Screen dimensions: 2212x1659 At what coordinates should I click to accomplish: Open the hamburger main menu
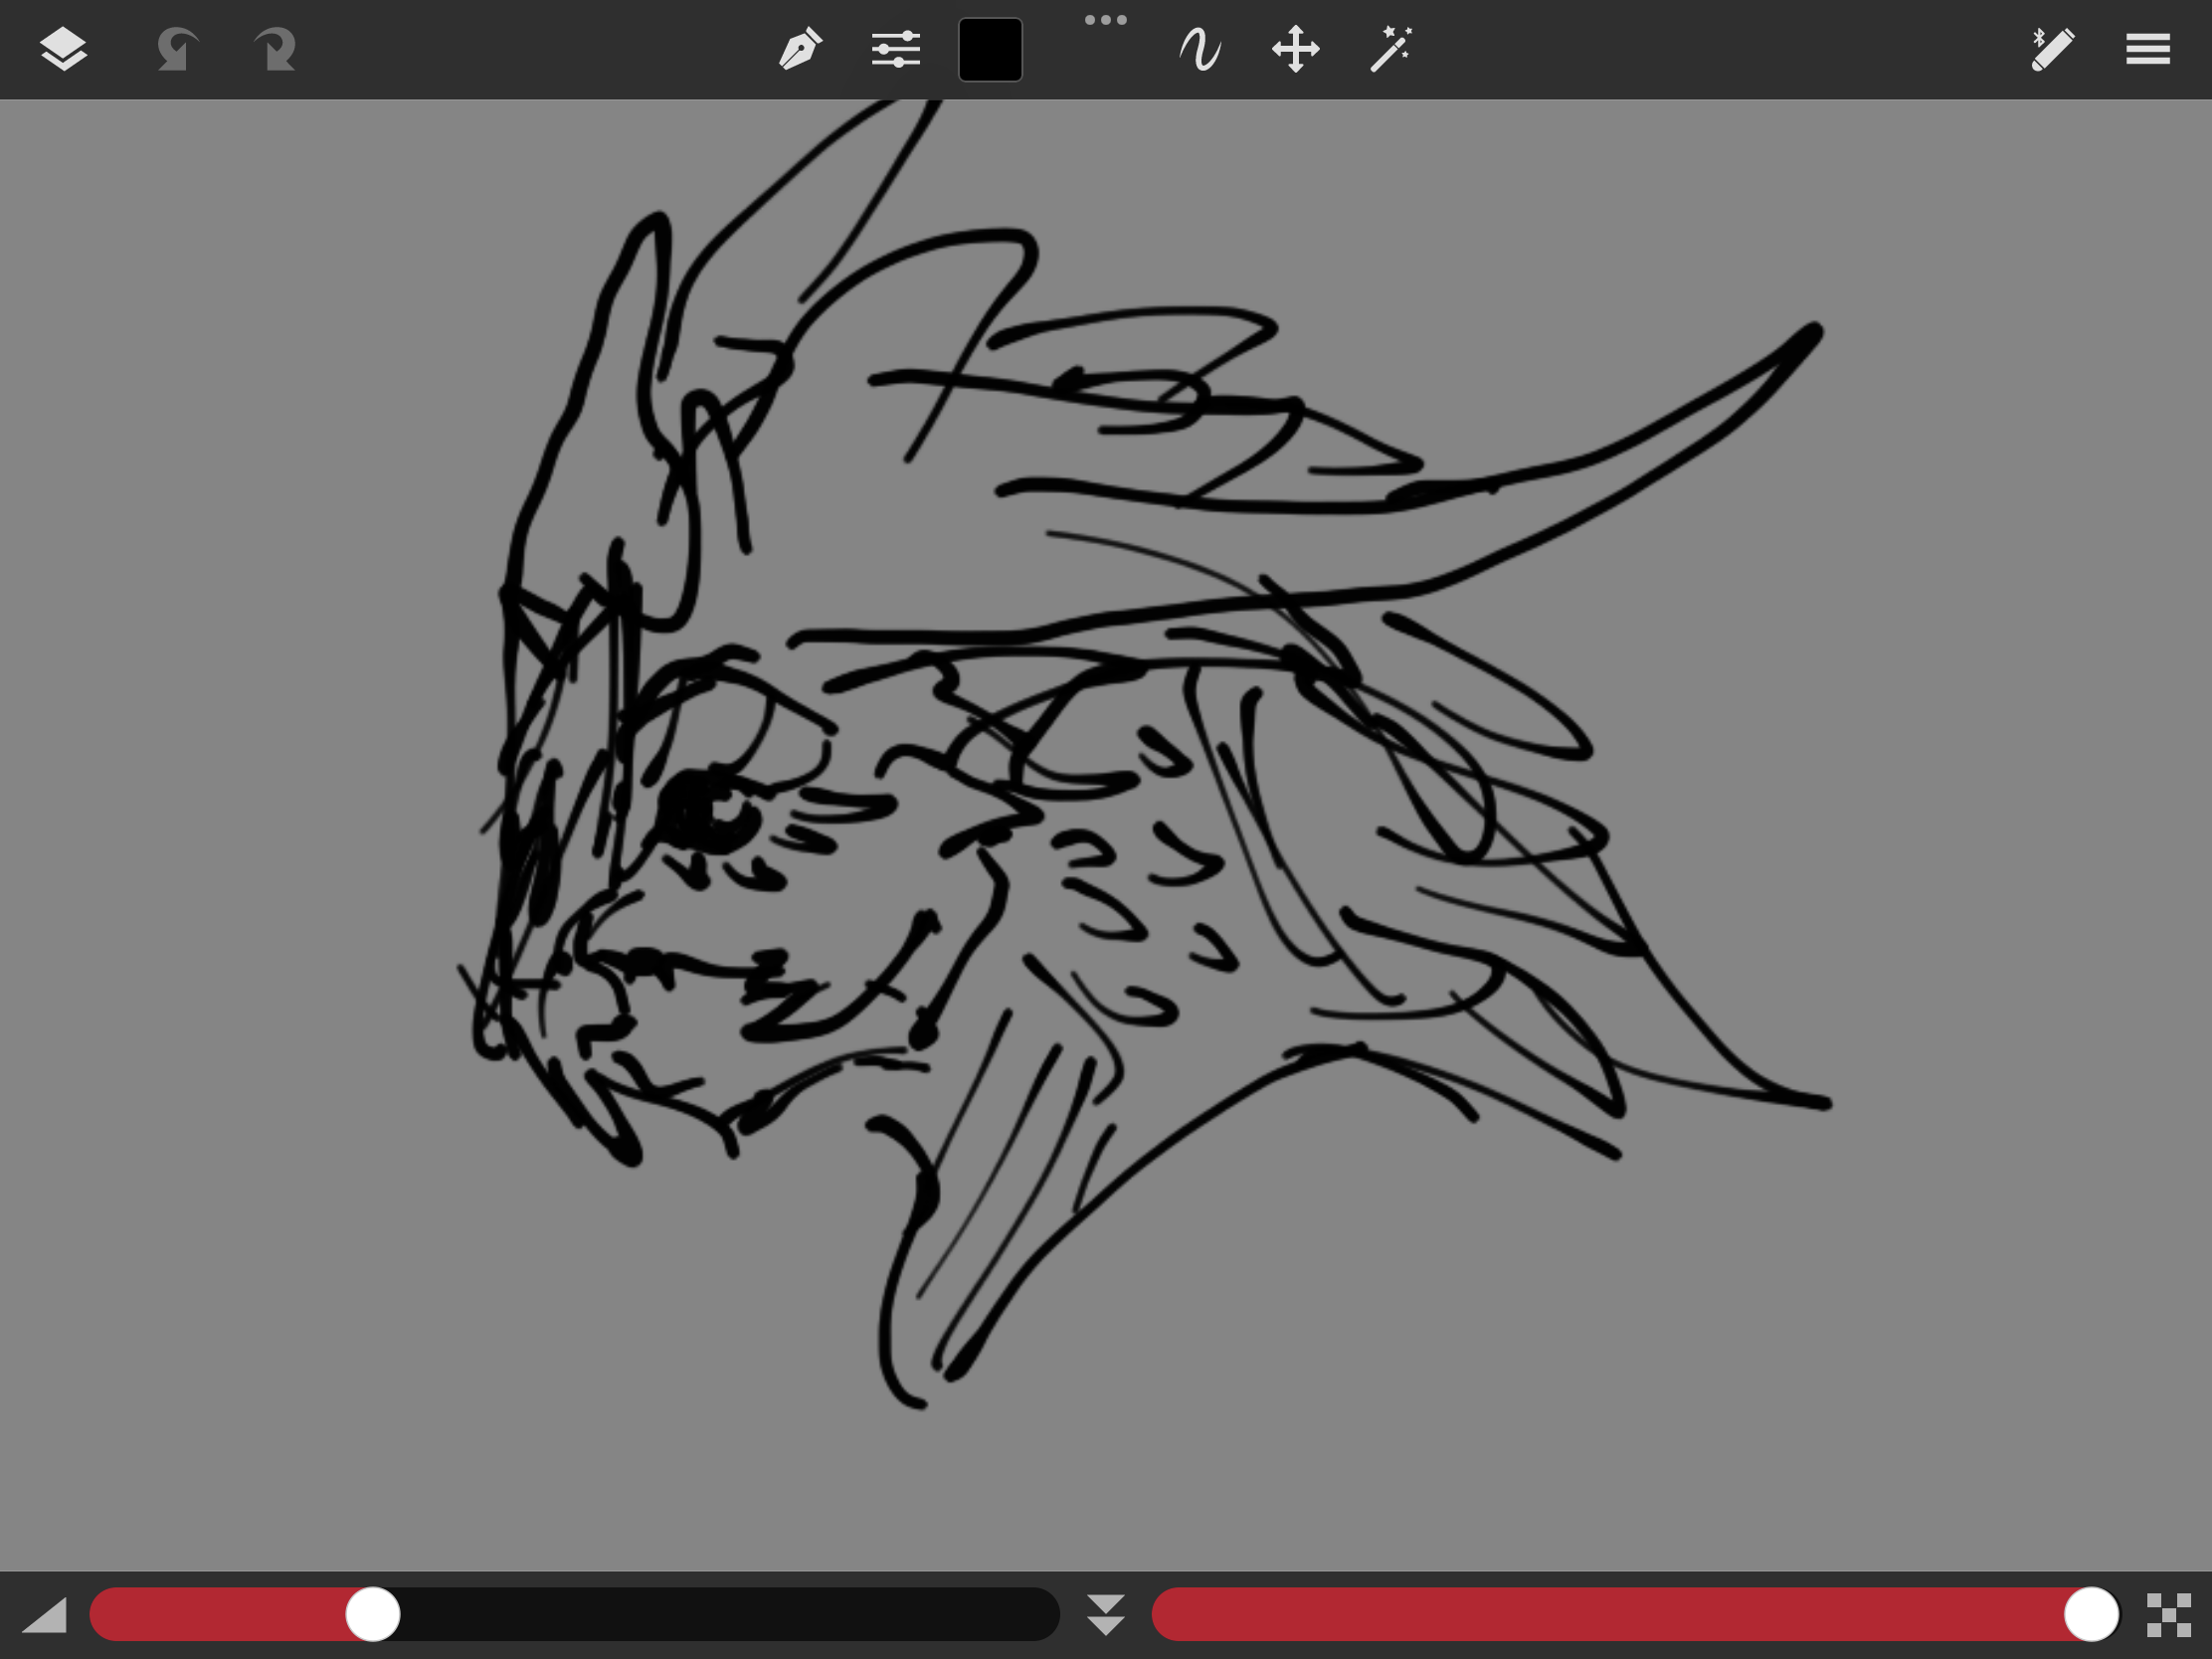click(2148, 49)
